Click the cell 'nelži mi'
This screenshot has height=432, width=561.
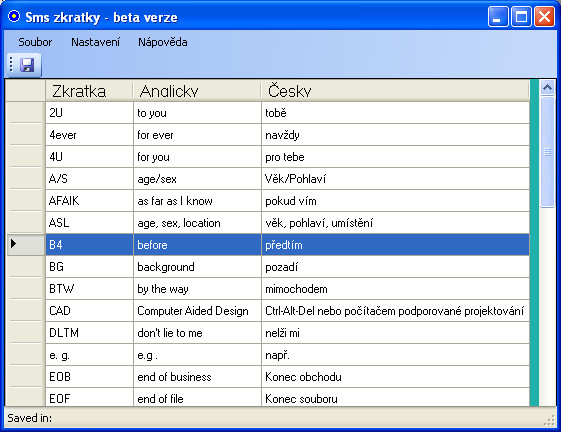pos(395,333)
